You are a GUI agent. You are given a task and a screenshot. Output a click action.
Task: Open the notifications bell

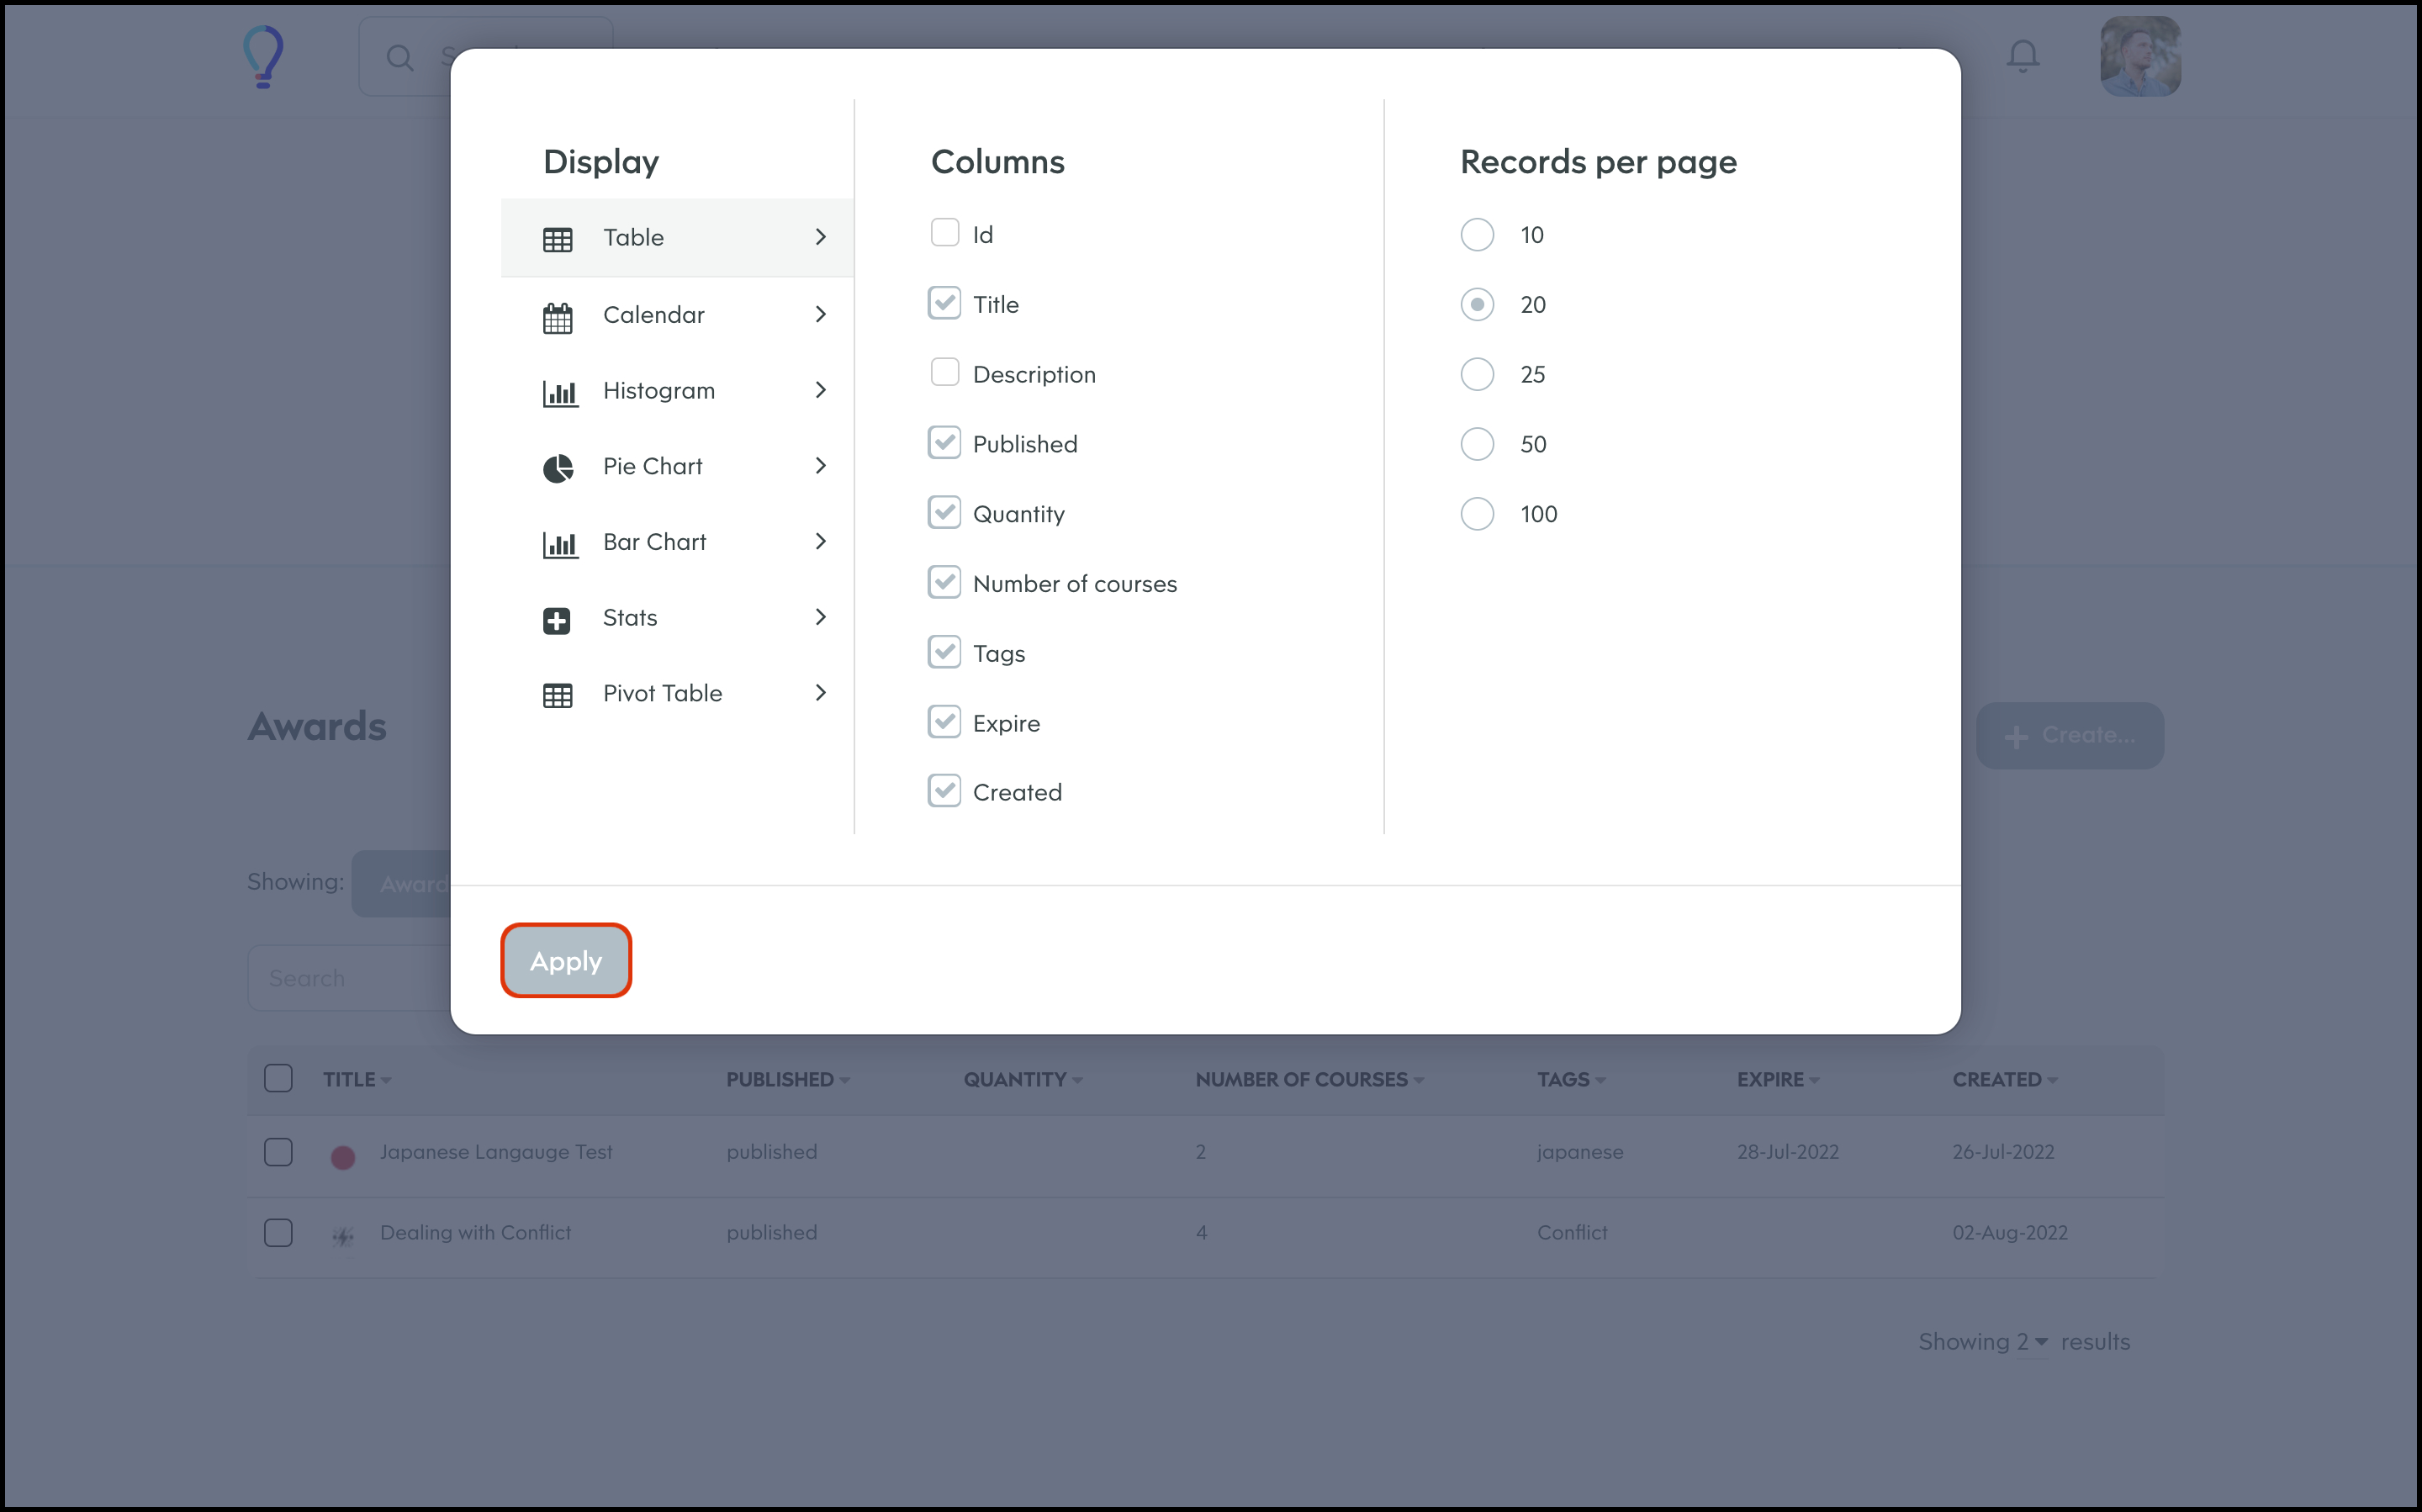tap(2022, 56)
